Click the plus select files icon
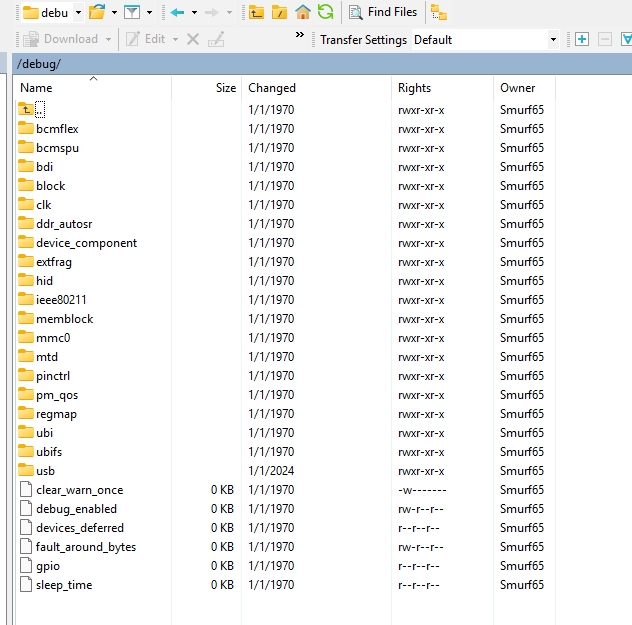632x625 pixels. [x=582, y=39]
